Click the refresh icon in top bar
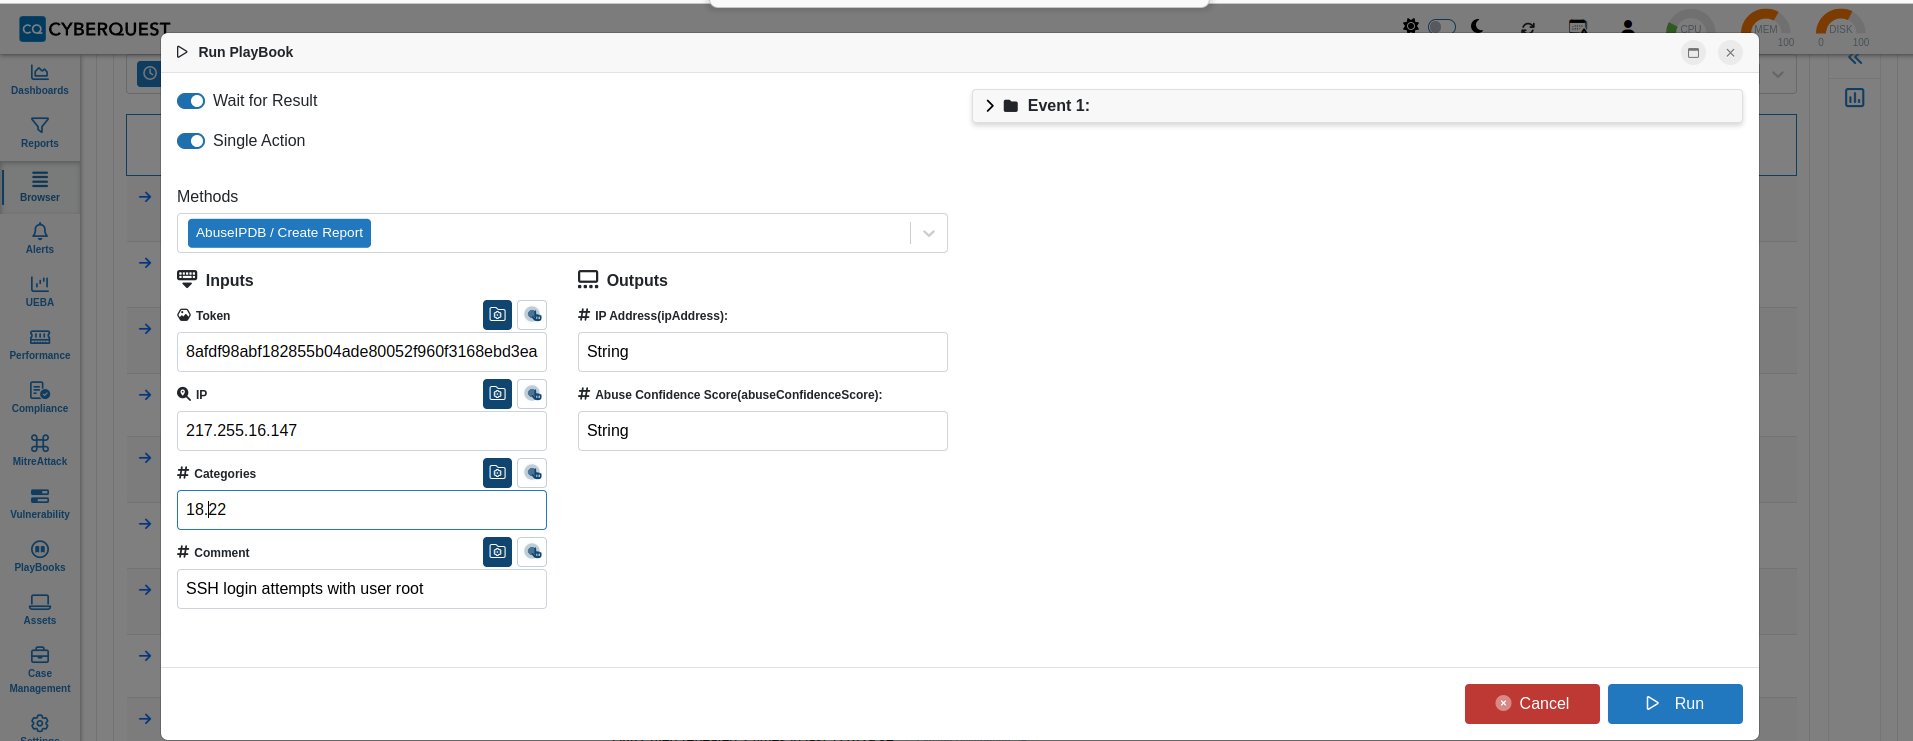This screenshot has height=741, width=1913. tap(1528, 27)
